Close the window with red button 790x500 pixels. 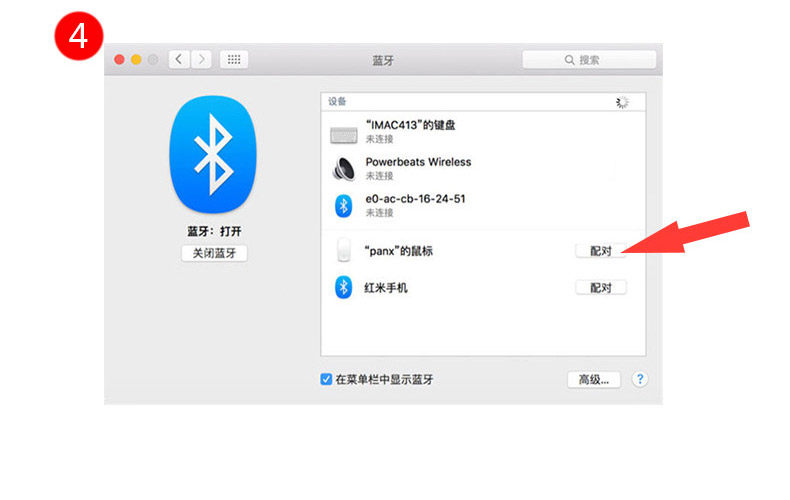(119, 59)
